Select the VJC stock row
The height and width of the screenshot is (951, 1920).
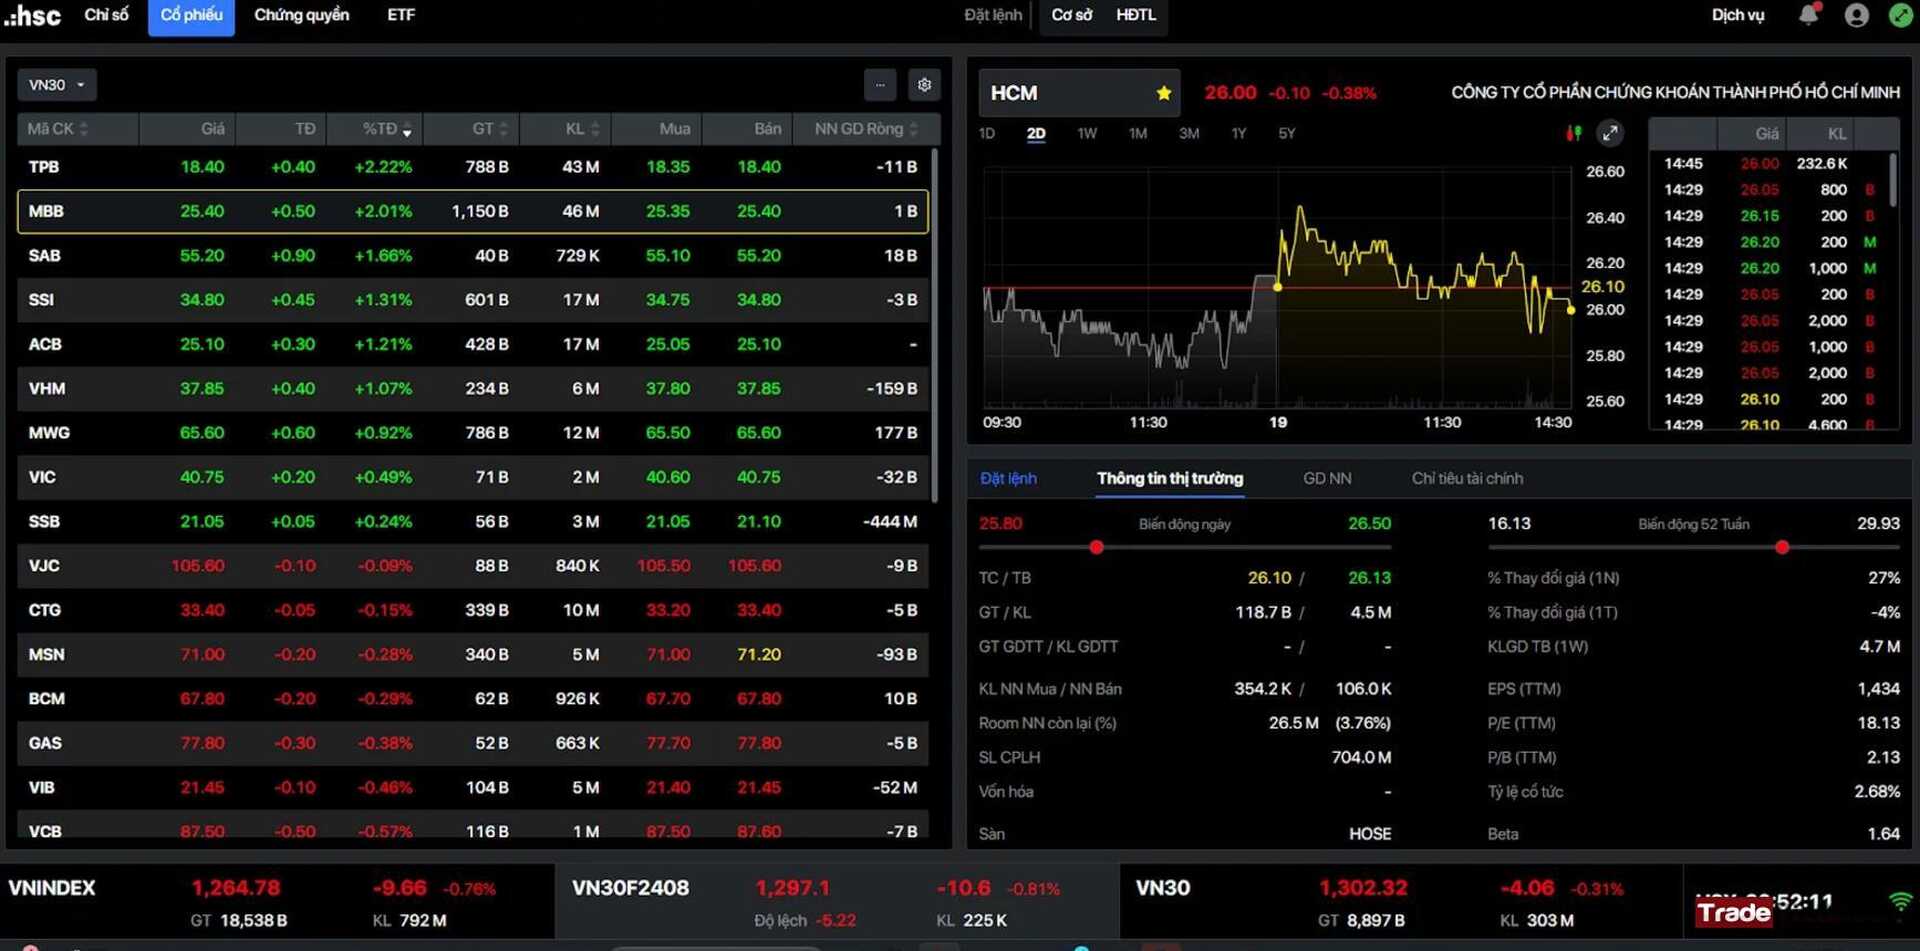473,566
